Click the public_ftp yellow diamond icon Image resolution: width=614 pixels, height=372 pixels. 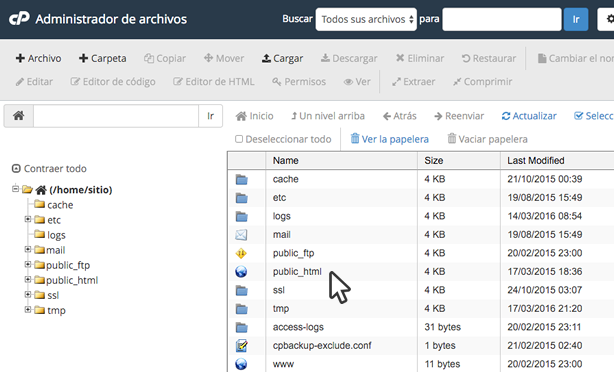tap(241, 253)
